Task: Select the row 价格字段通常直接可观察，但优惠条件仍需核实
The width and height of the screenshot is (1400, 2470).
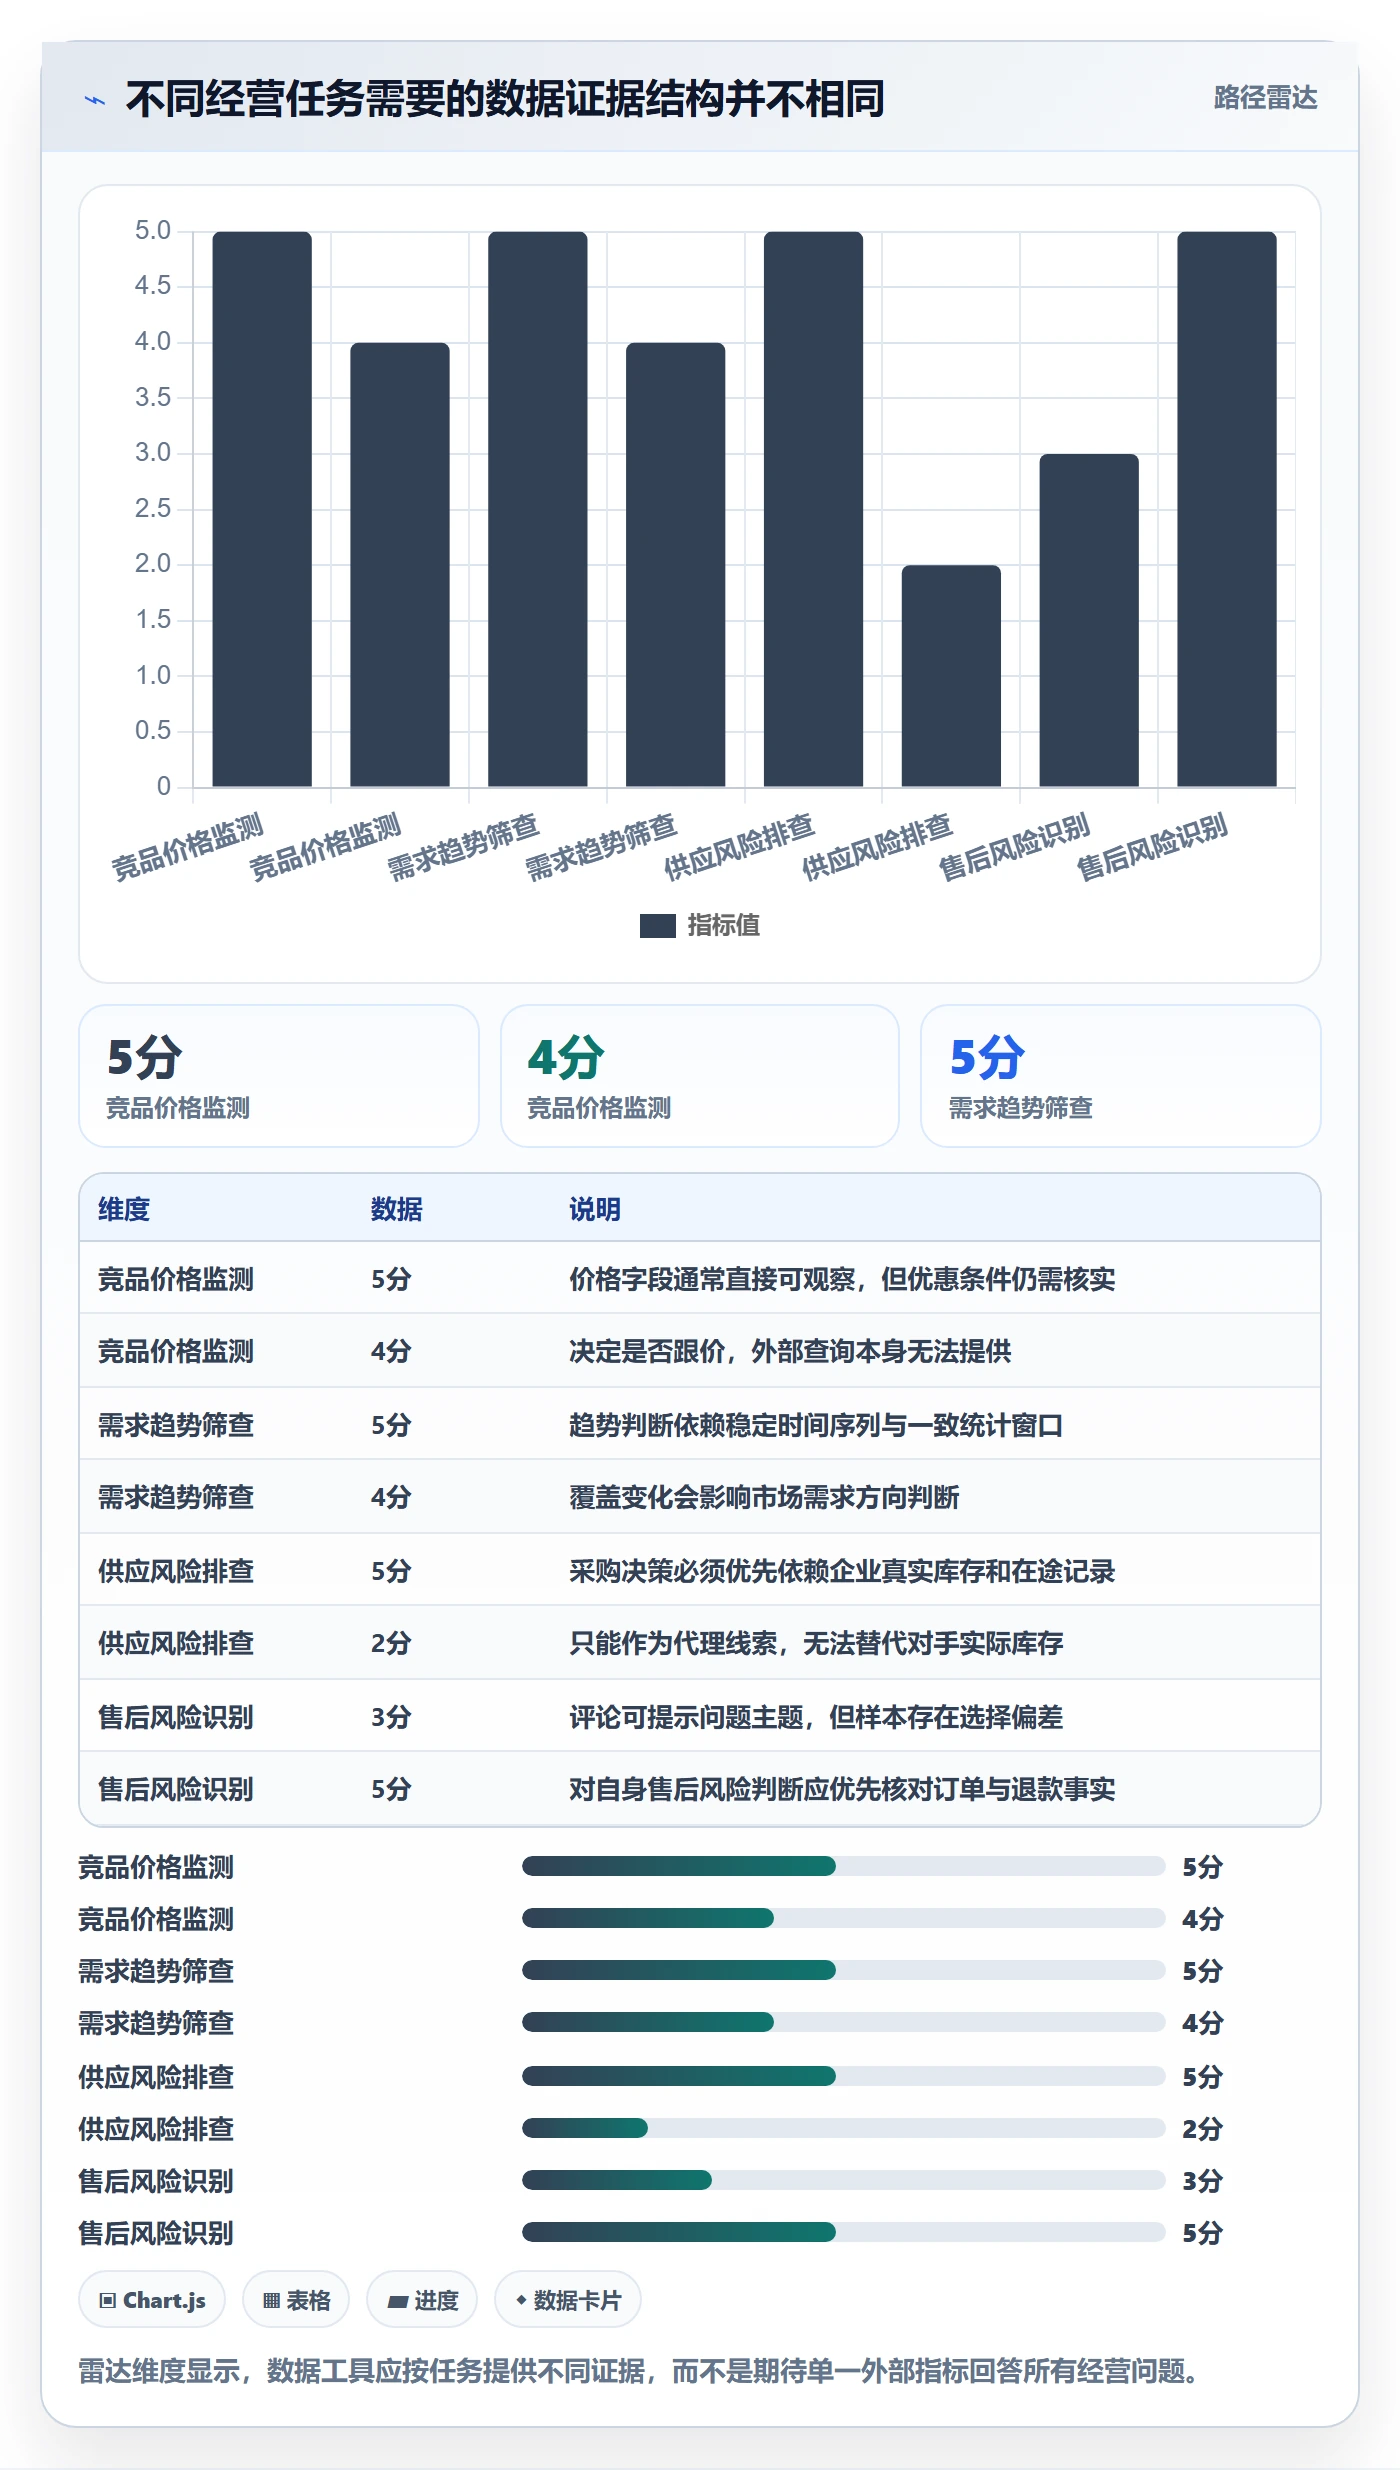Action: (700, 1278)
